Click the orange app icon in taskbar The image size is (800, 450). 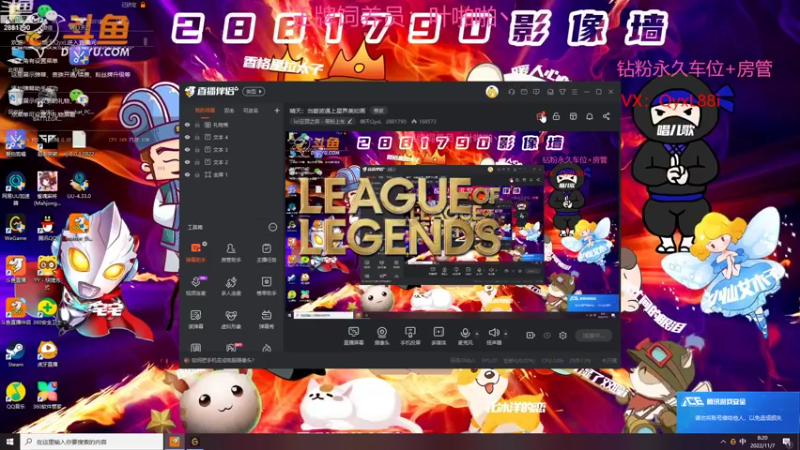tap(174, 442)
